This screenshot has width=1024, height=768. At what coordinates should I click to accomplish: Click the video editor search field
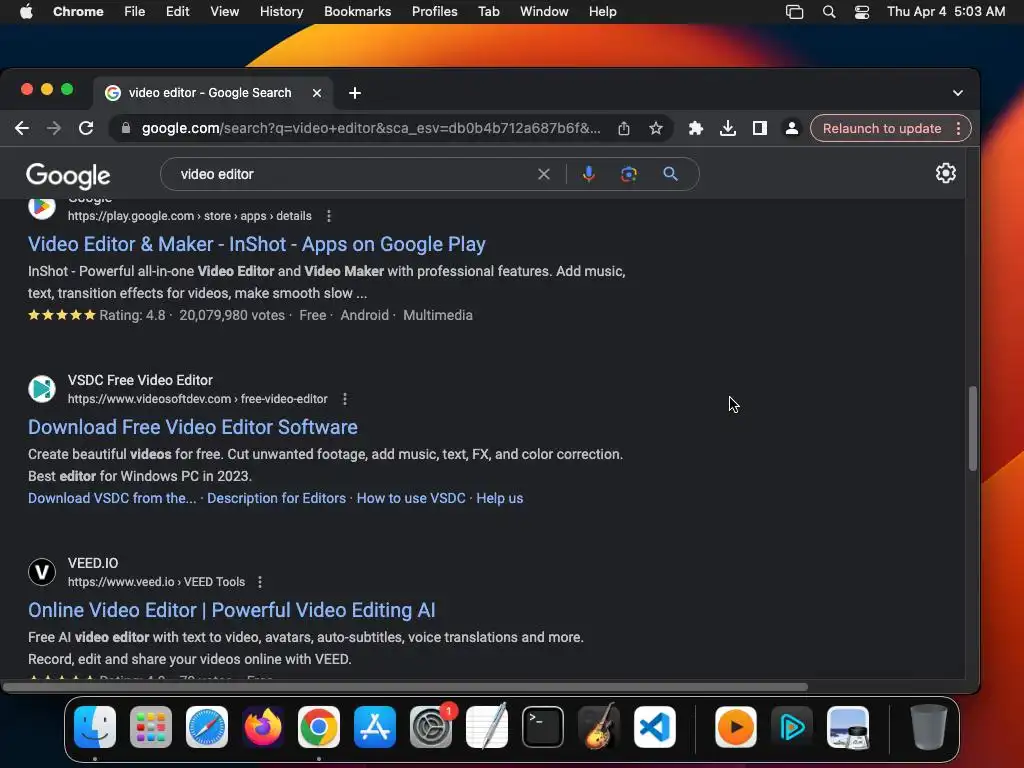(353, 174)
